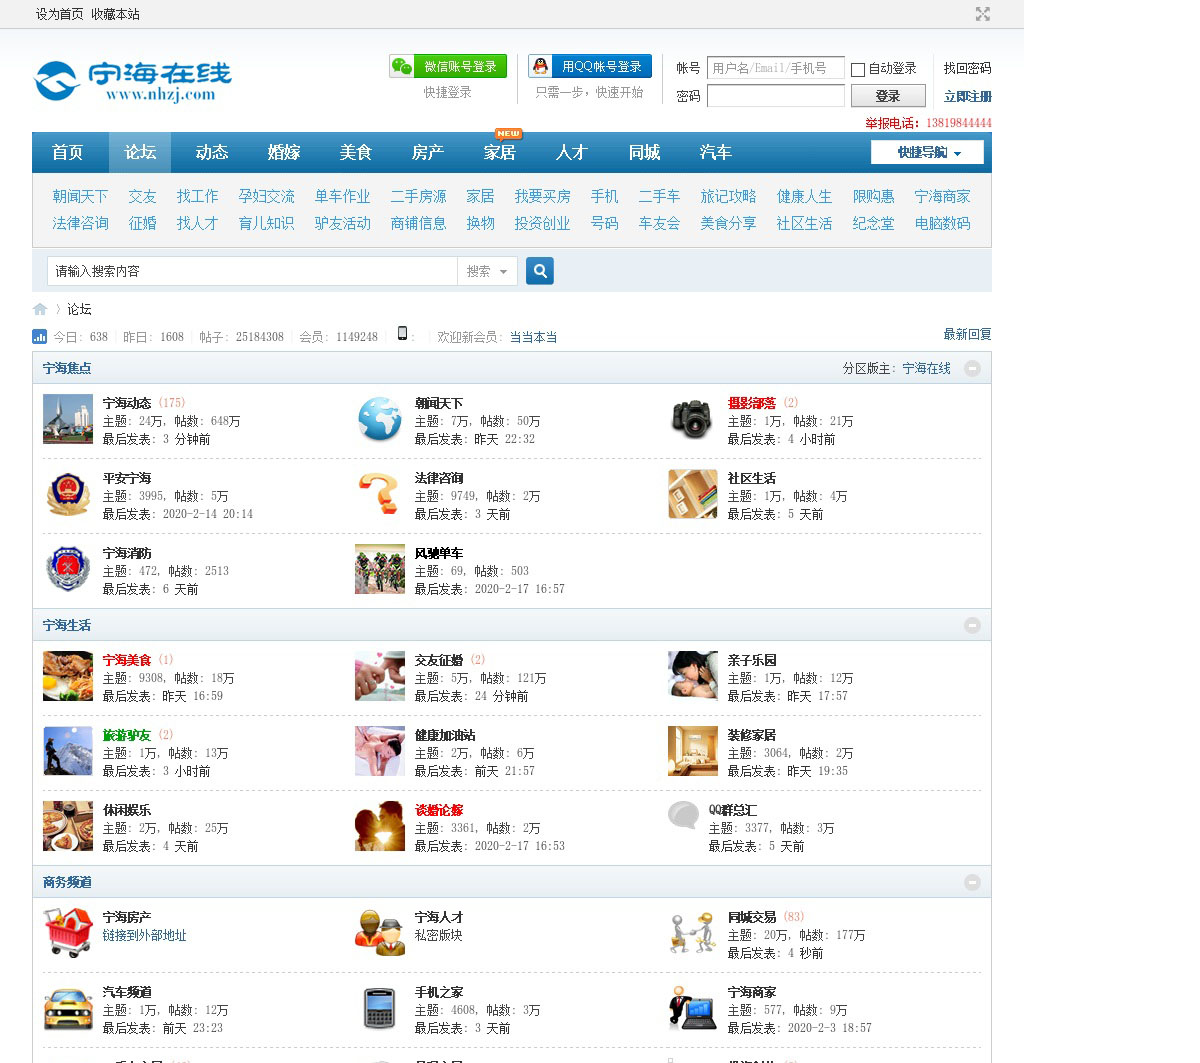Click the 宁海房产 shopping cart house icon
1200x1063 pixels.
pos(68,933)
